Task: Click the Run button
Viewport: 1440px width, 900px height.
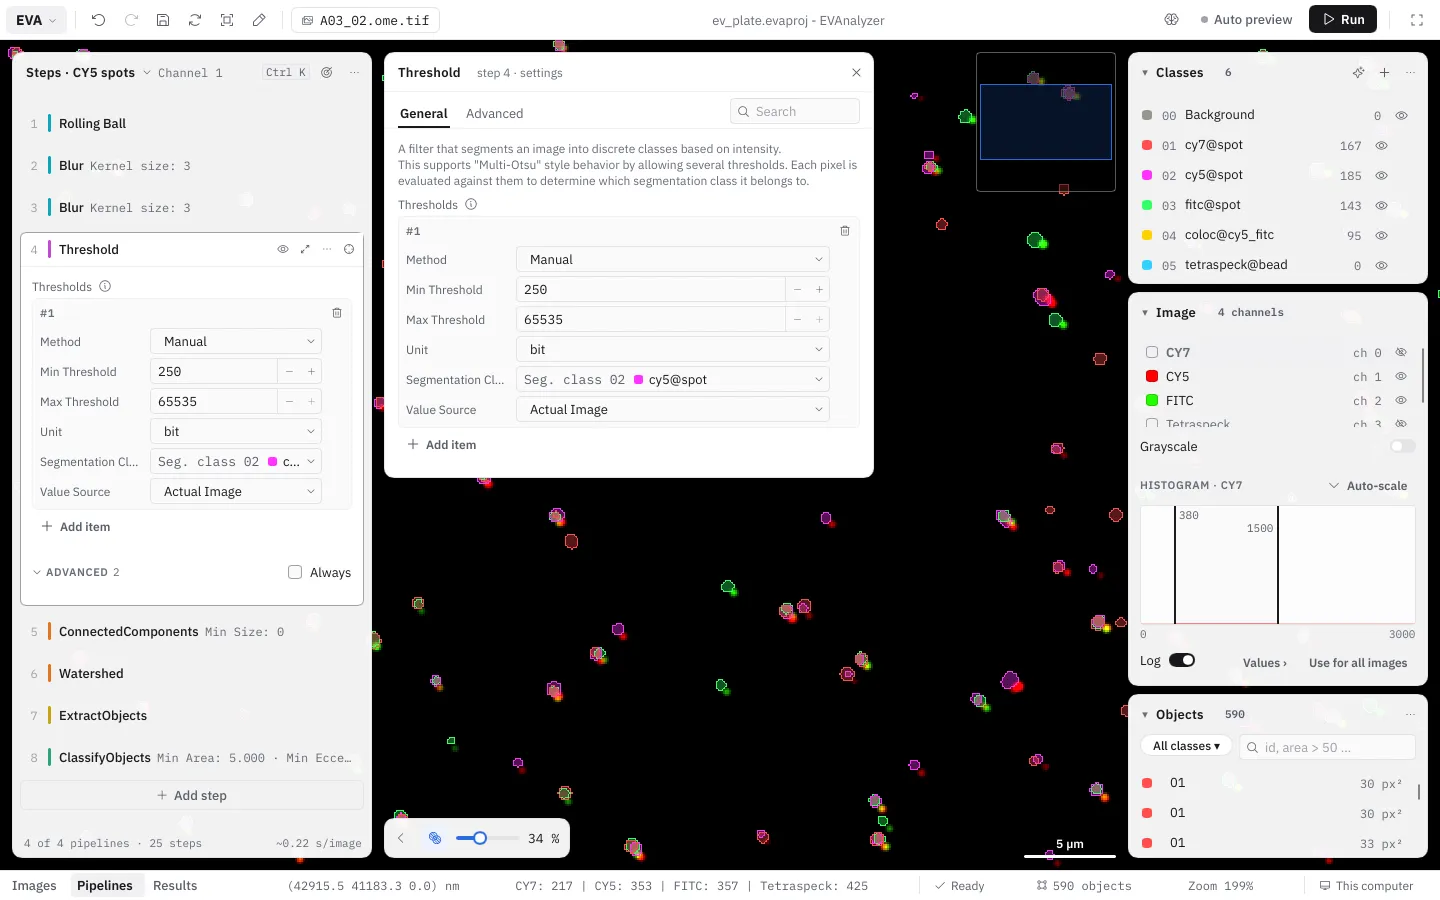Action: pos(1343,19)
